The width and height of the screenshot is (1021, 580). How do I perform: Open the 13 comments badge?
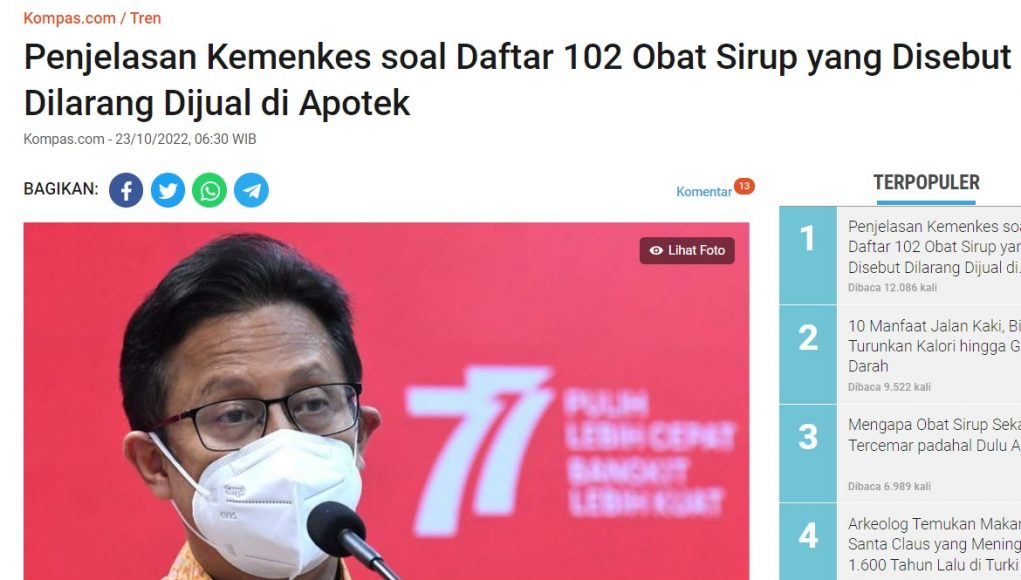(744, 186)
